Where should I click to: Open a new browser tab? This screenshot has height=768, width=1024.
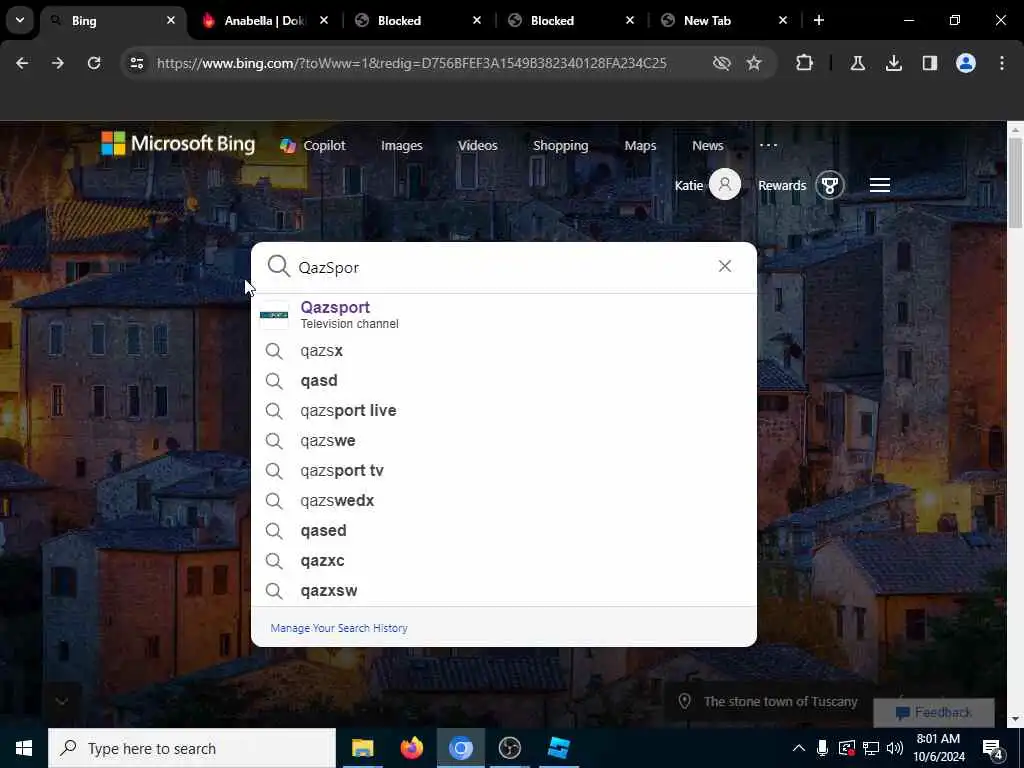pyautogui.click(x=819, y=20)
